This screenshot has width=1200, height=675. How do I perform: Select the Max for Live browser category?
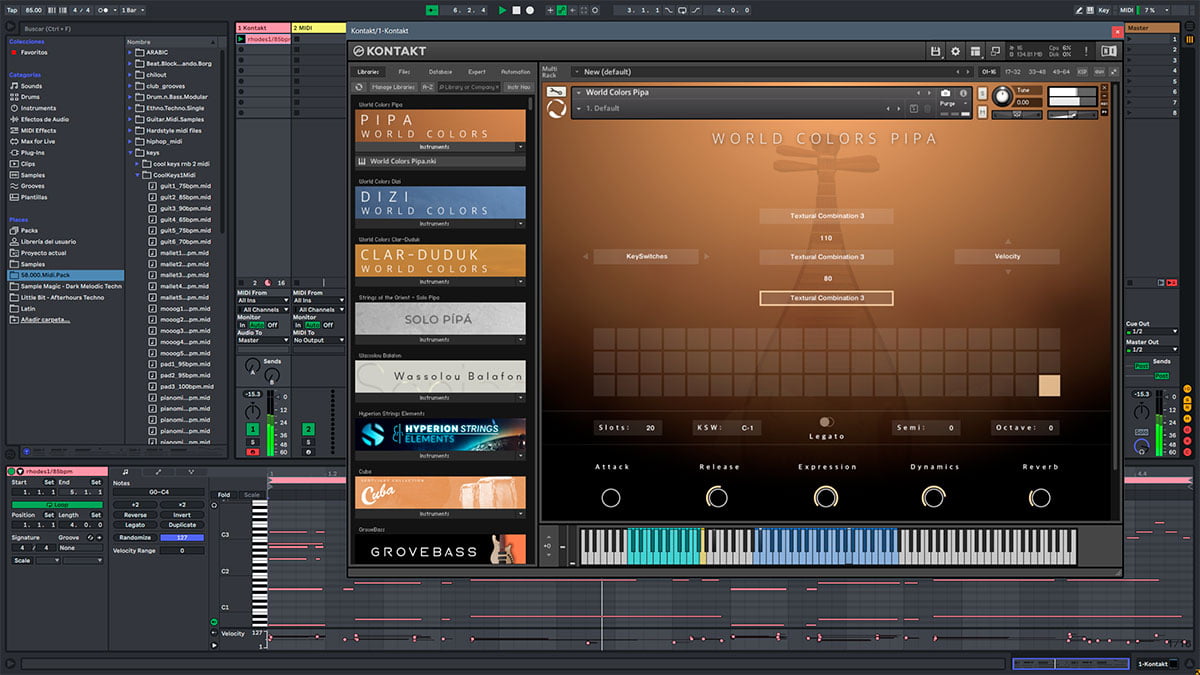pyautogui.click(x=39, y=141)
